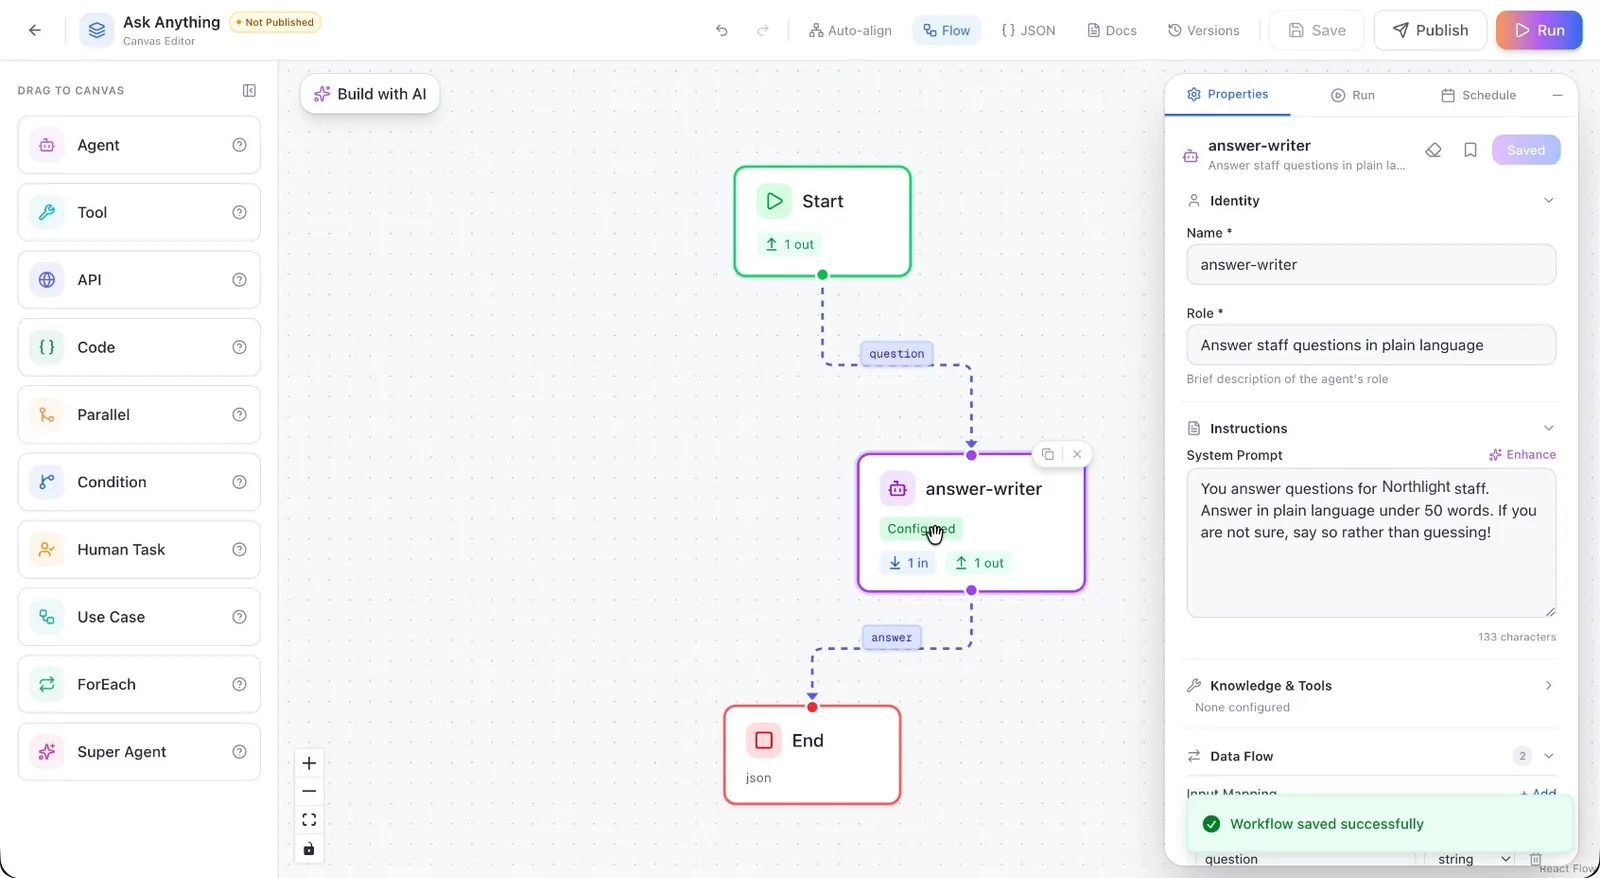Redo the last canvas action
Viewport: 1600px width, 878px height.
pyautogui.click(x=763, y=30)
